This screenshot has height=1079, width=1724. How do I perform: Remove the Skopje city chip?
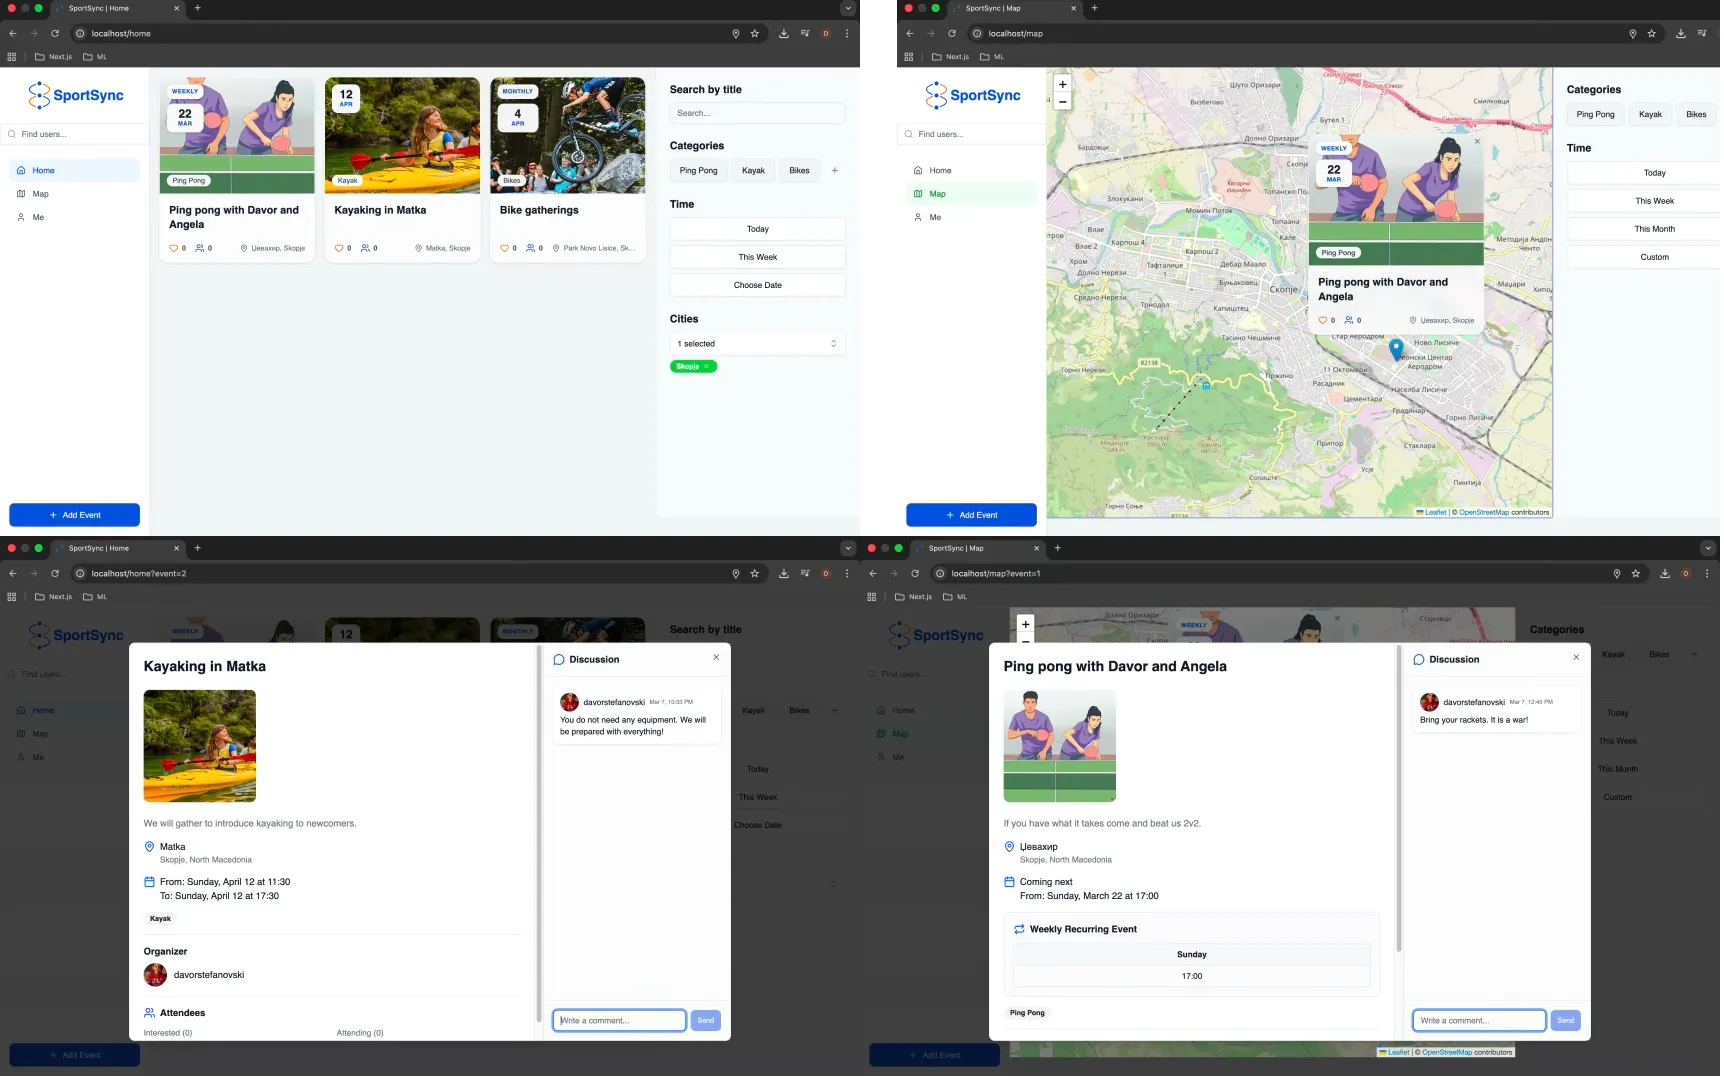(707, 367)
